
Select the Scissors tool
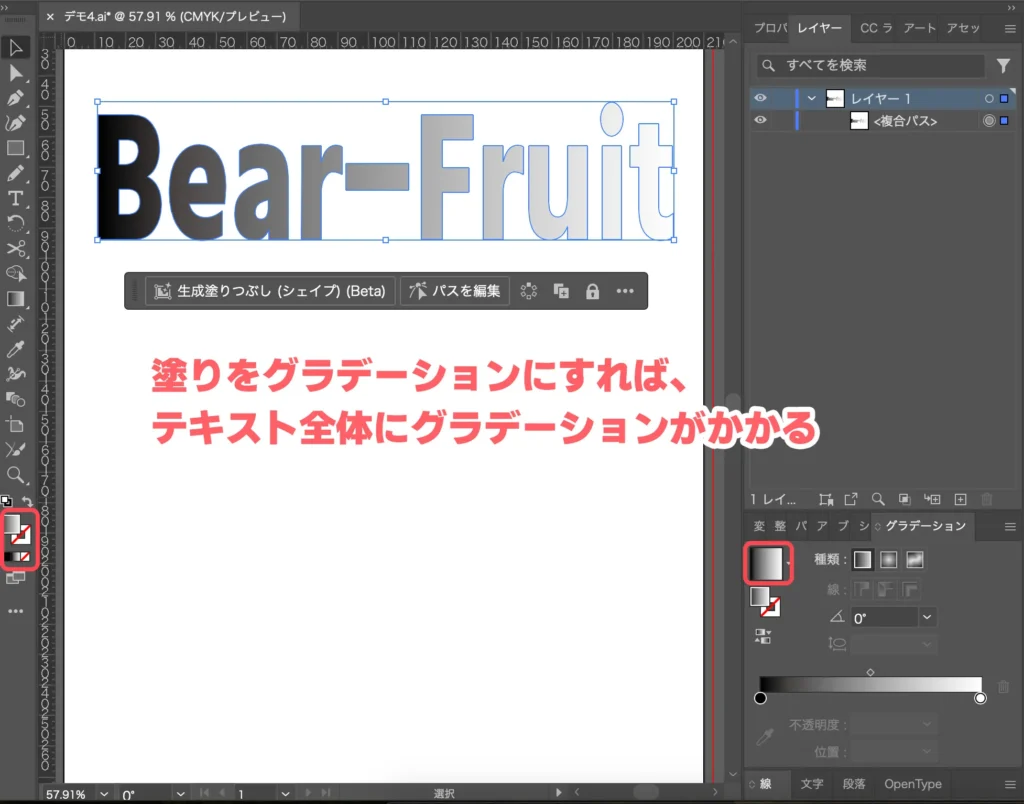point(16,248)
